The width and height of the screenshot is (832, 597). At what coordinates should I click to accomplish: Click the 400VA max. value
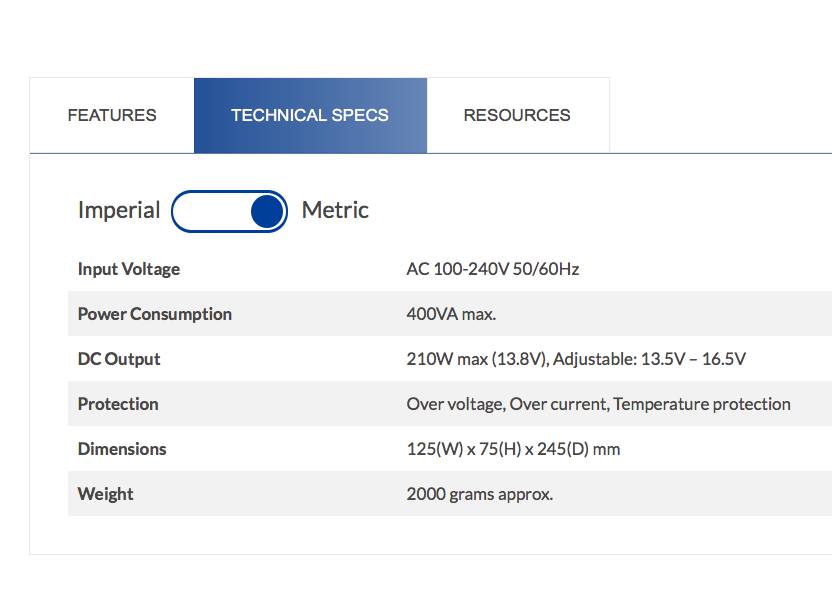[451, 314]
